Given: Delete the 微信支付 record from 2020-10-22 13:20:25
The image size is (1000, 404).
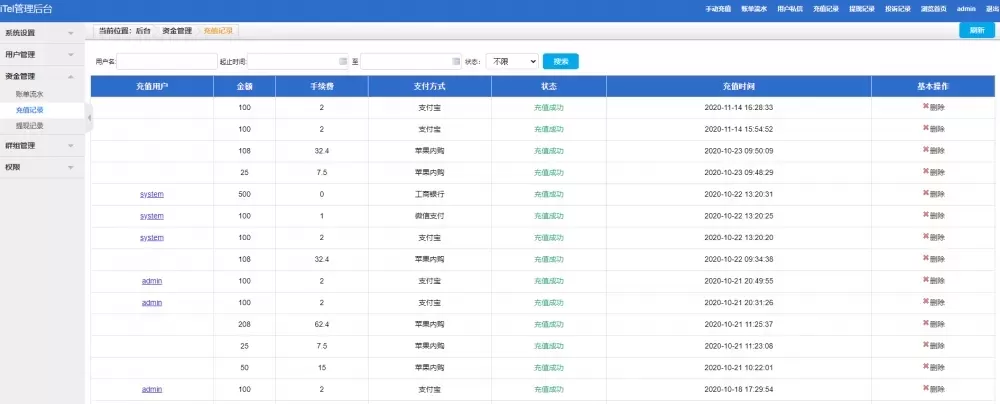Looking at the screenshot, I should click(934, 216).
